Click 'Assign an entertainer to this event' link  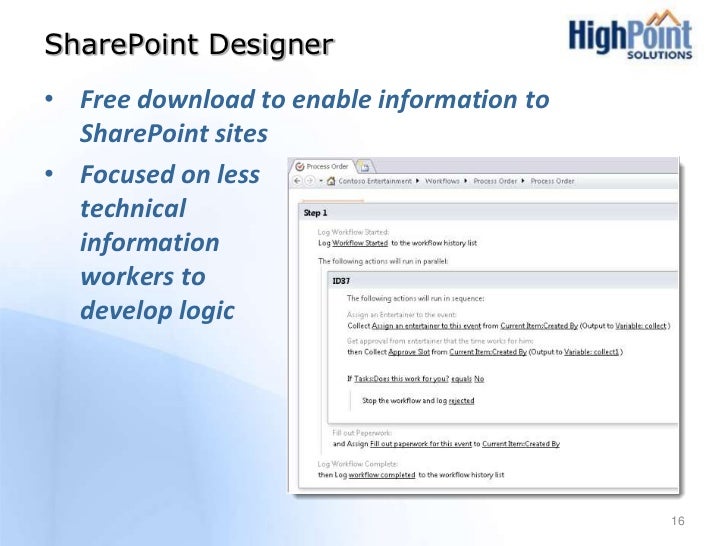pyautogui.click(x=426, y=326)
